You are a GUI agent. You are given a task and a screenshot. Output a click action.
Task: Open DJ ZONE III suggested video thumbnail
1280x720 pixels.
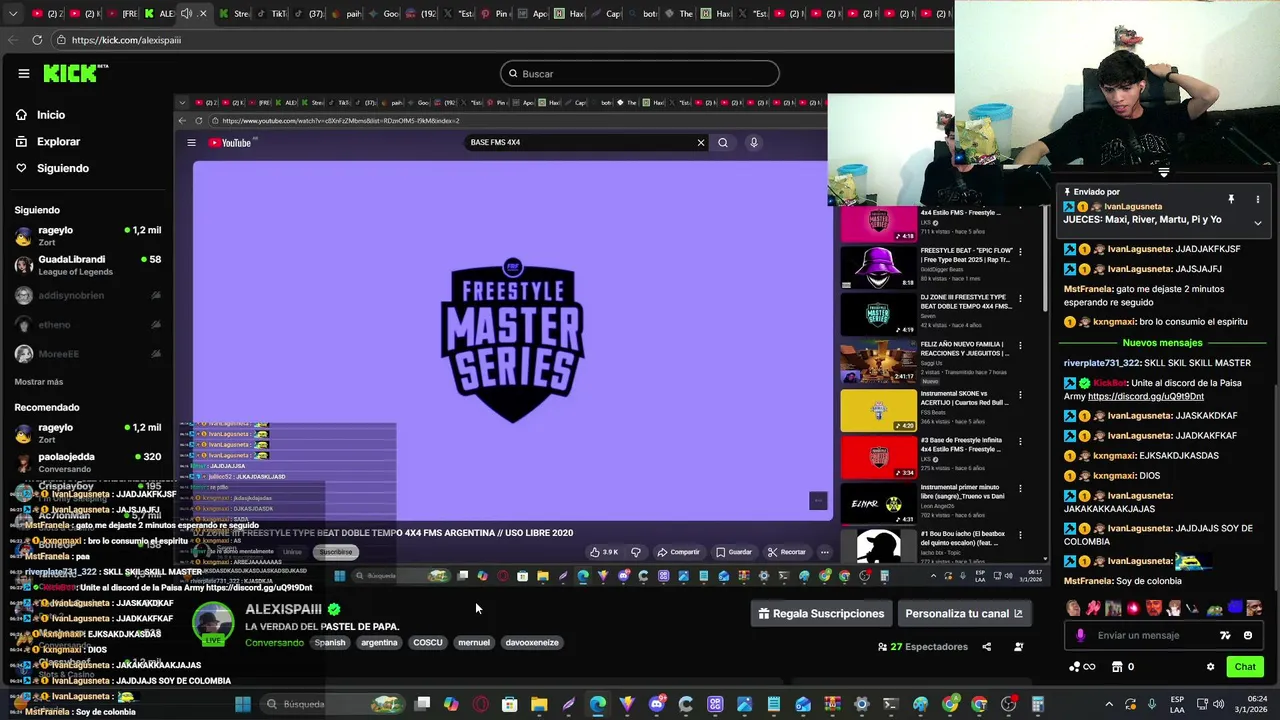(x=878, y=315)
